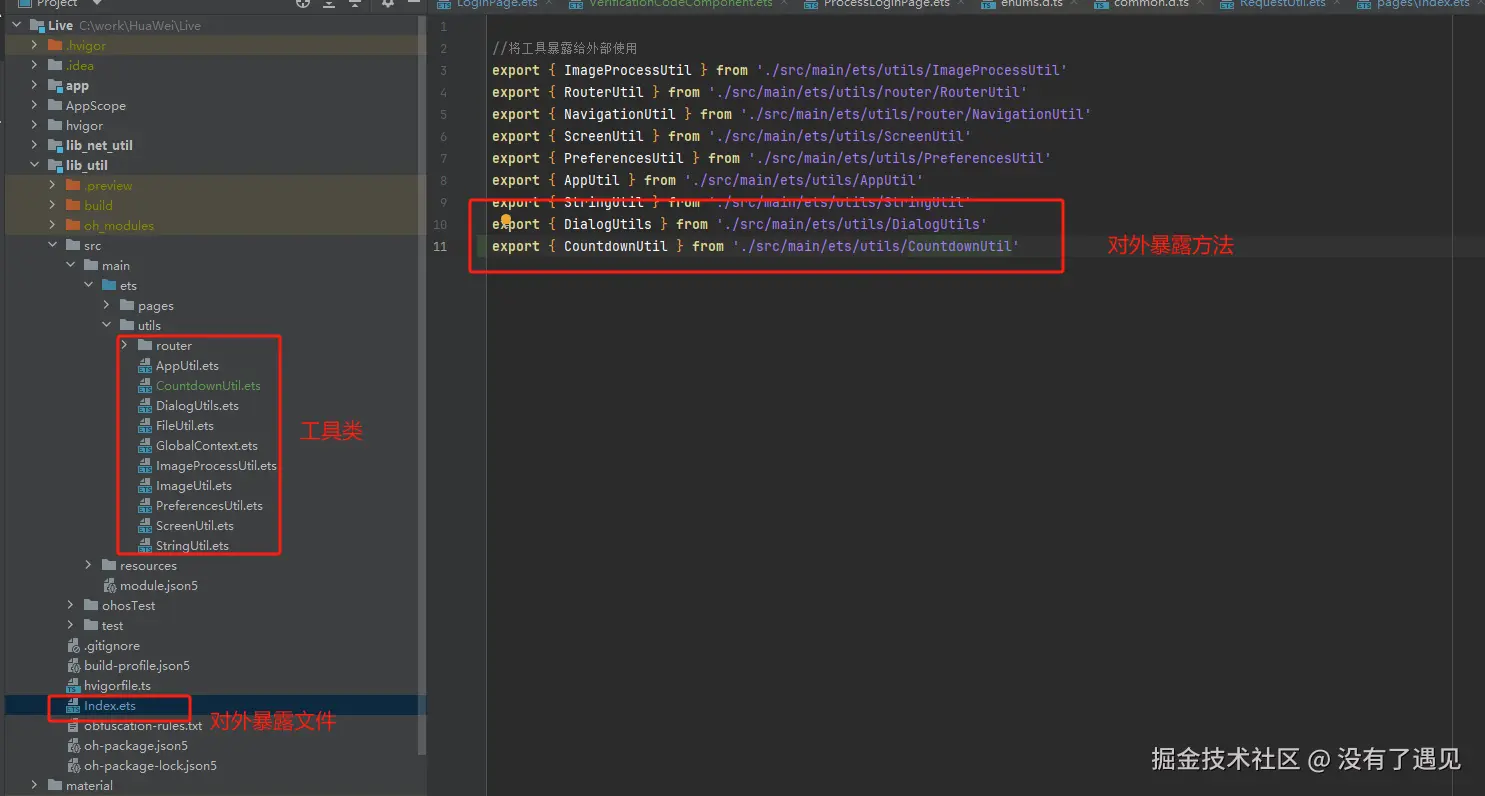Screen dimensions: 1485x796
Task: Click the hvigor folder icon
Action: coord(55,126)
